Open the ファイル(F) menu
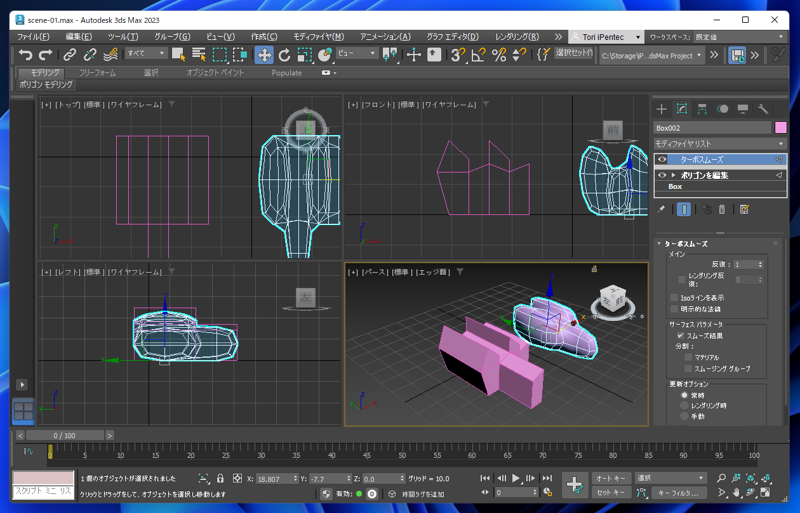Image resolution: width=800 pixels, height=513 pixels. click(33, 37)
